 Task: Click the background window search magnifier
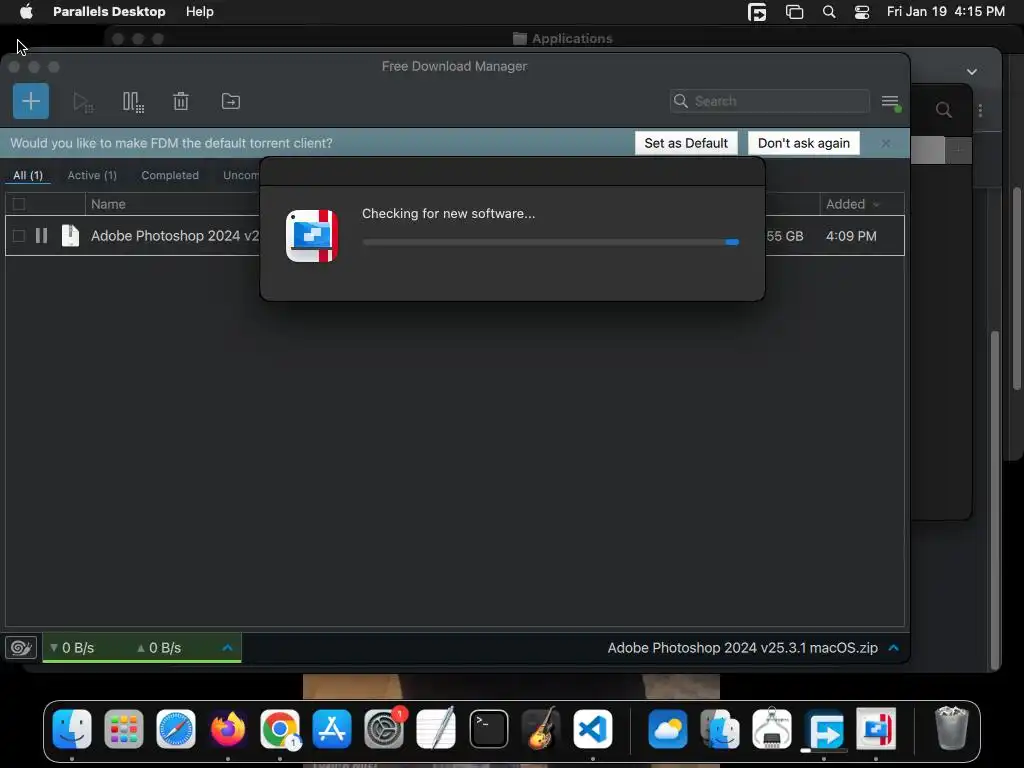pyautogui.click(x=943, y=110)
